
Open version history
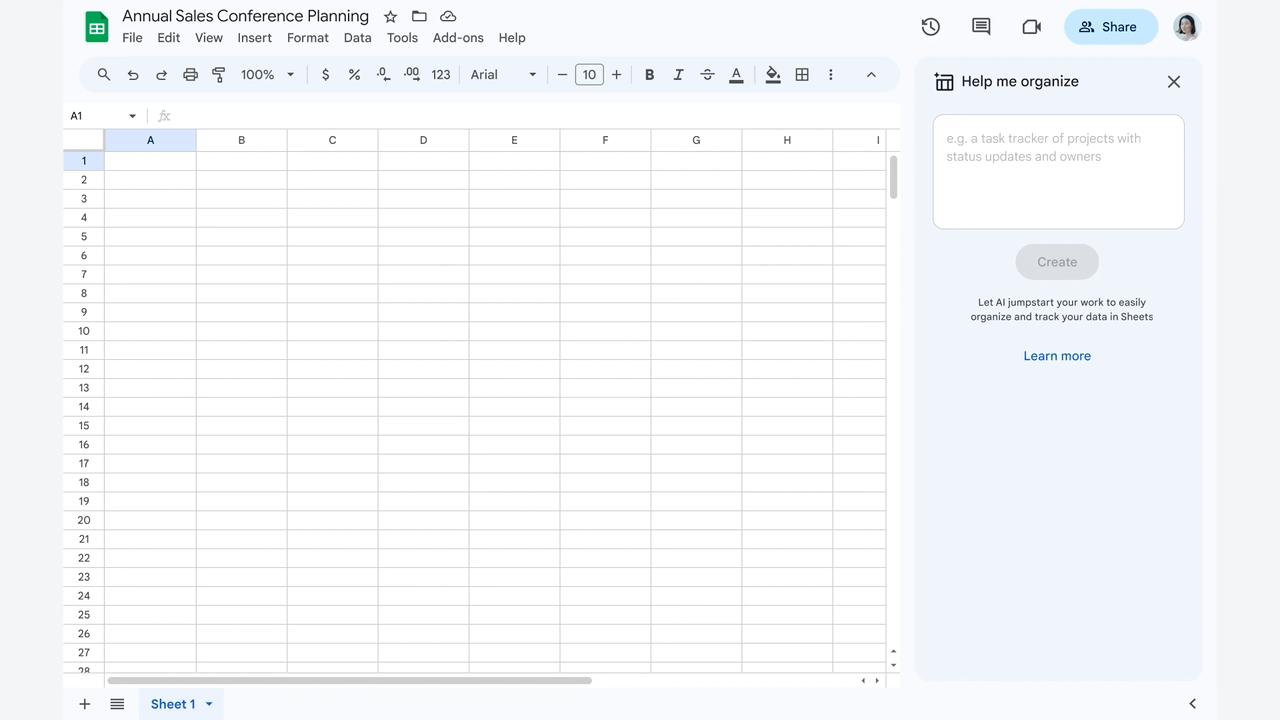coord(930,27)
